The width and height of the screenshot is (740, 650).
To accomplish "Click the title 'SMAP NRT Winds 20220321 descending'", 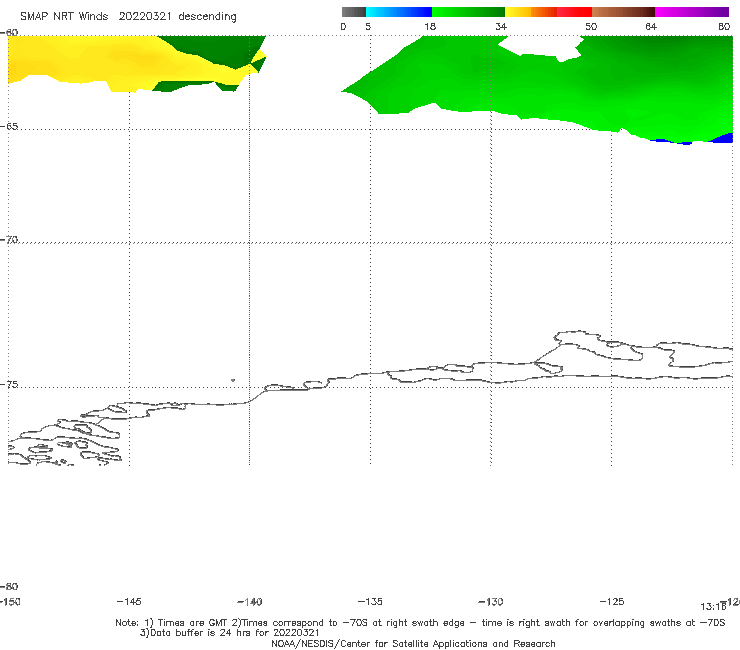I will (x=128, y=17).
